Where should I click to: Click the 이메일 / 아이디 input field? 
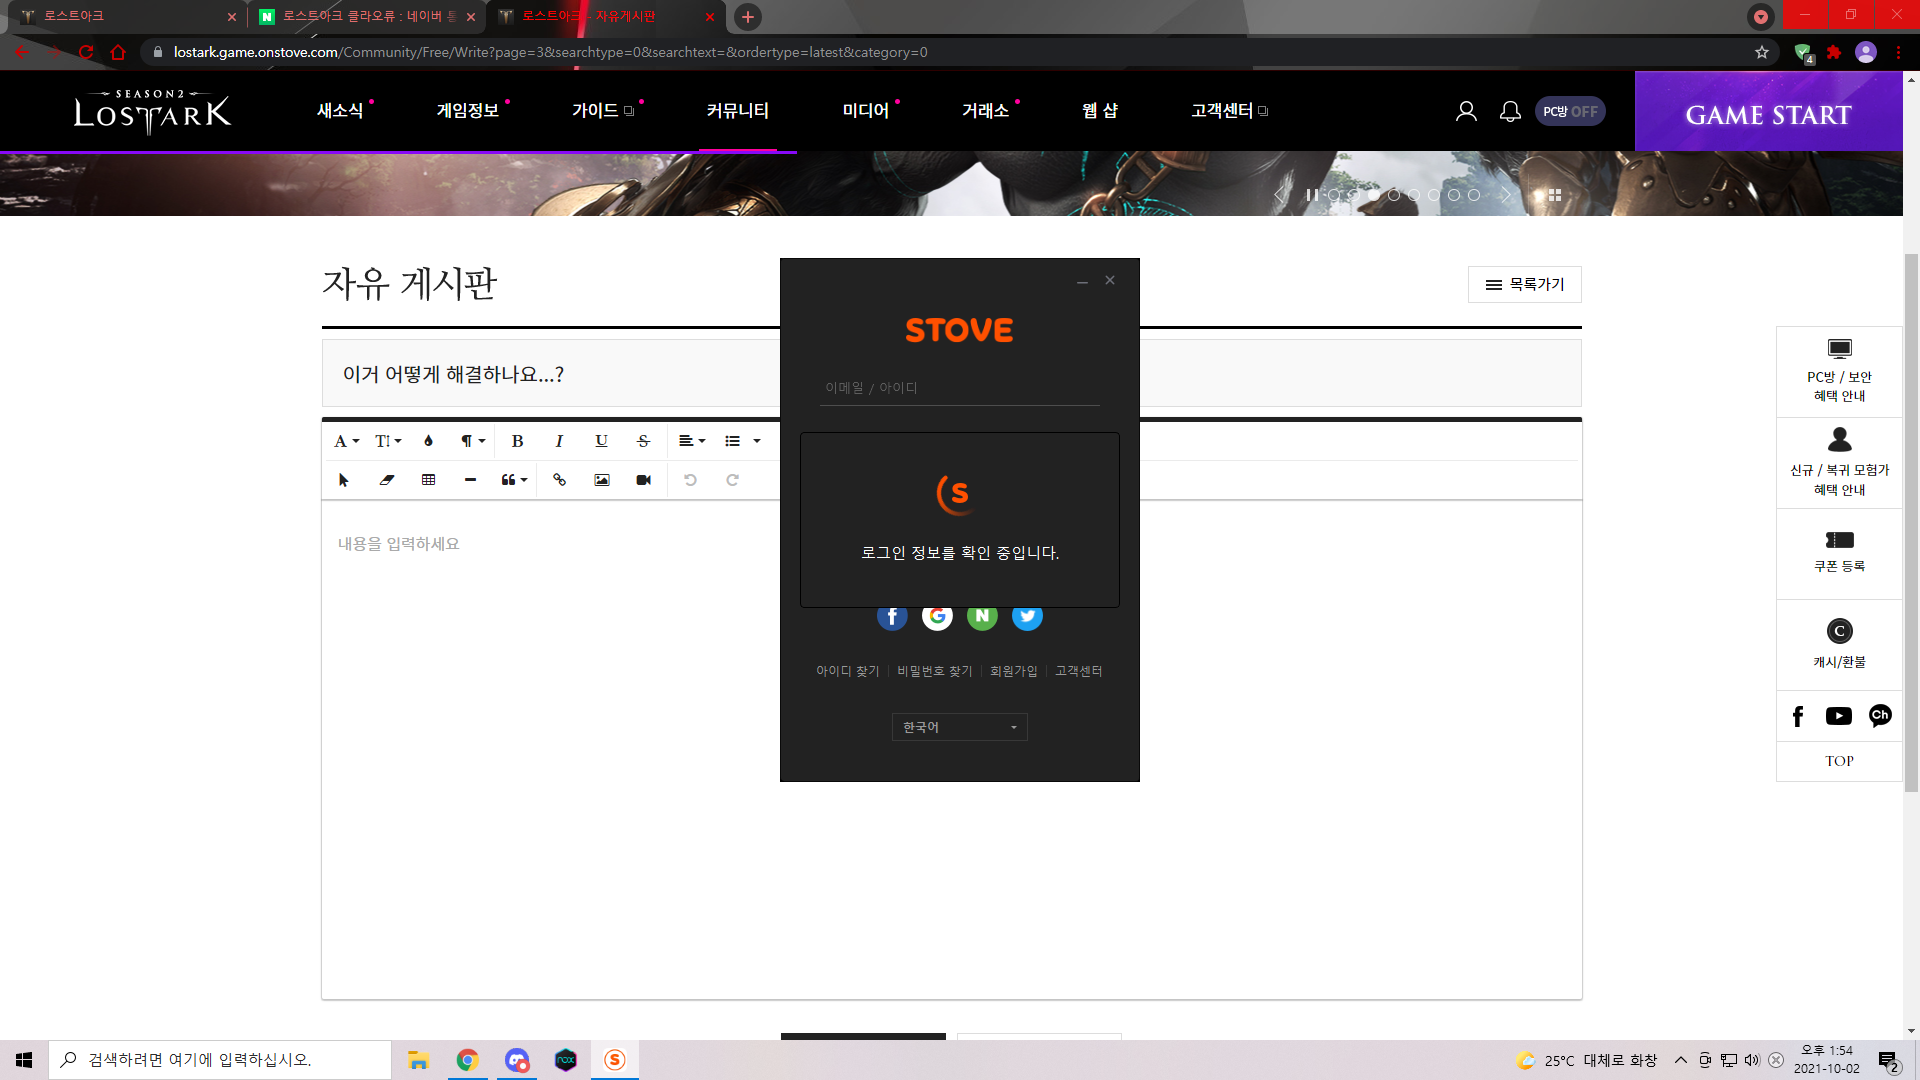click(959, 388)
